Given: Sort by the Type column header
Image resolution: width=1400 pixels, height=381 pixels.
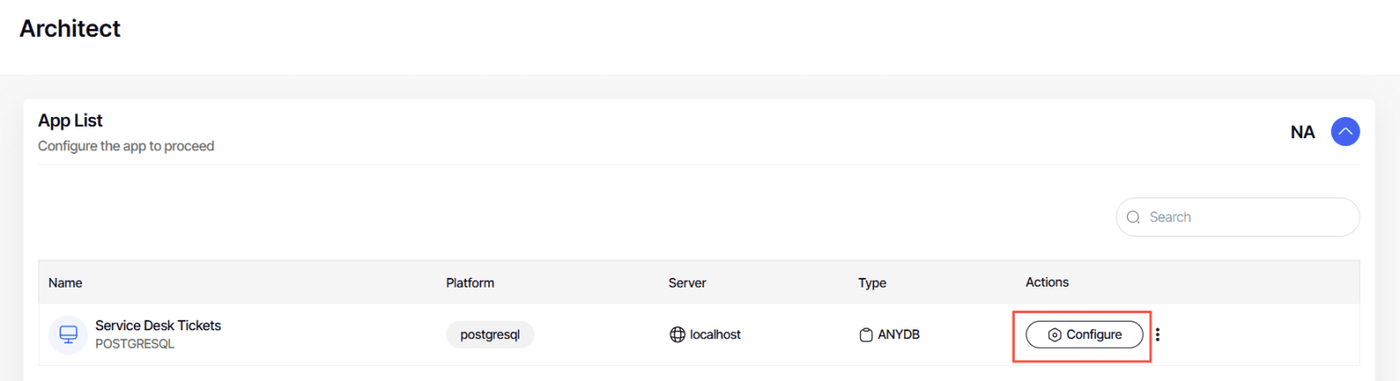Looking at the screenshot, I should pyautogui.click(x=872, y=283).
